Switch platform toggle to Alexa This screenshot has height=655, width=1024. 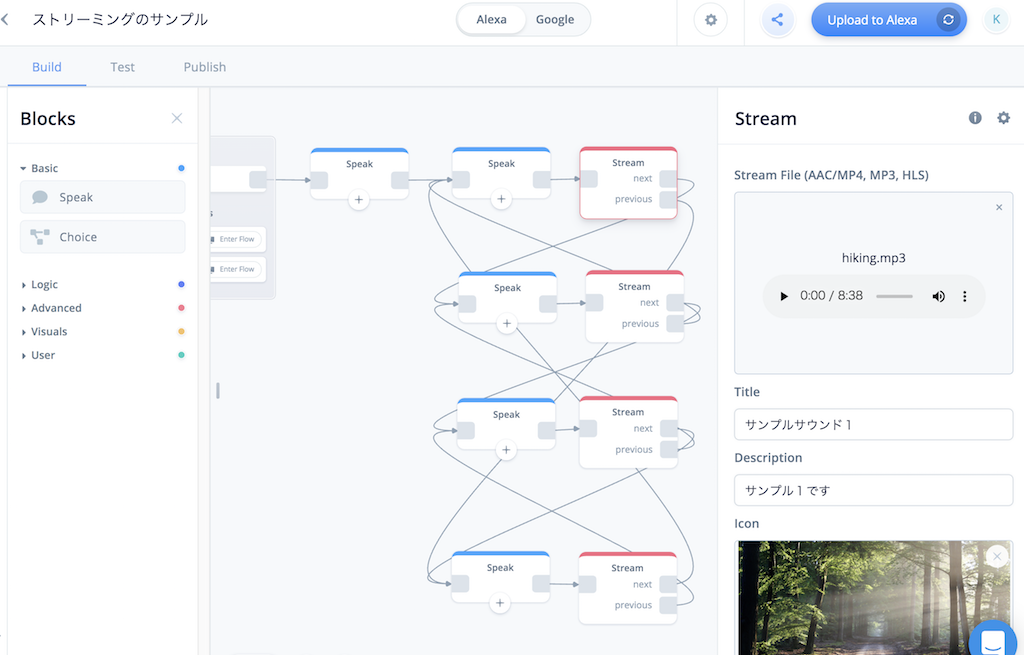tap(491, 20)
